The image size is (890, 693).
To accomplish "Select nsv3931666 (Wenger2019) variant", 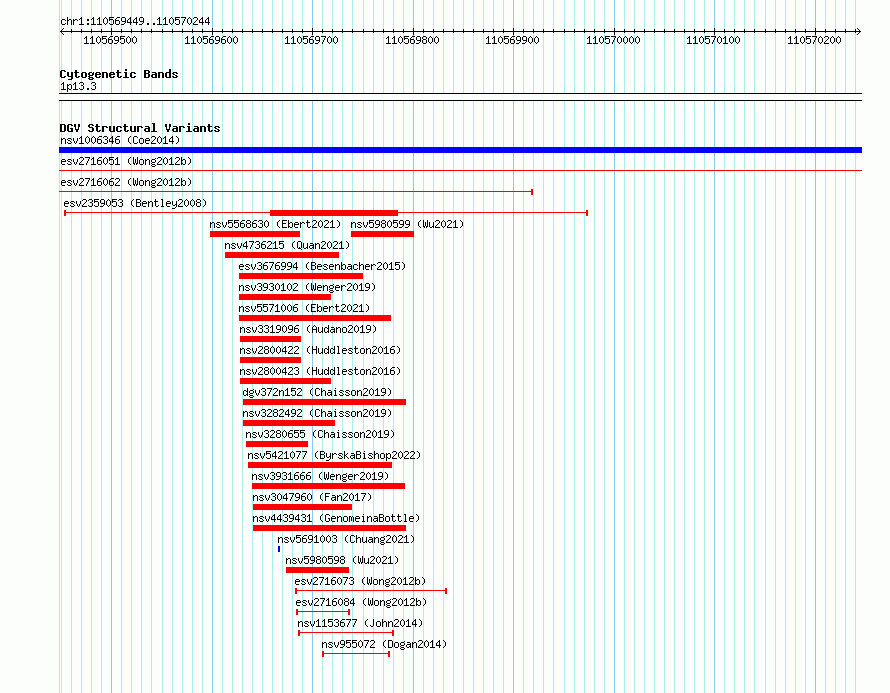I will [320, 476].
